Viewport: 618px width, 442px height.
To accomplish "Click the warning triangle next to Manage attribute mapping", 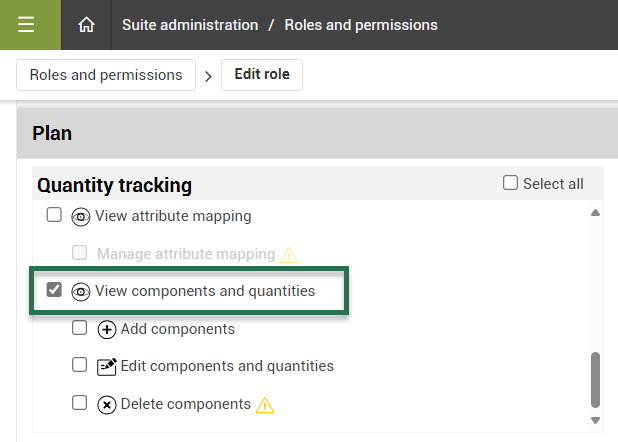I will pos(289,254).
